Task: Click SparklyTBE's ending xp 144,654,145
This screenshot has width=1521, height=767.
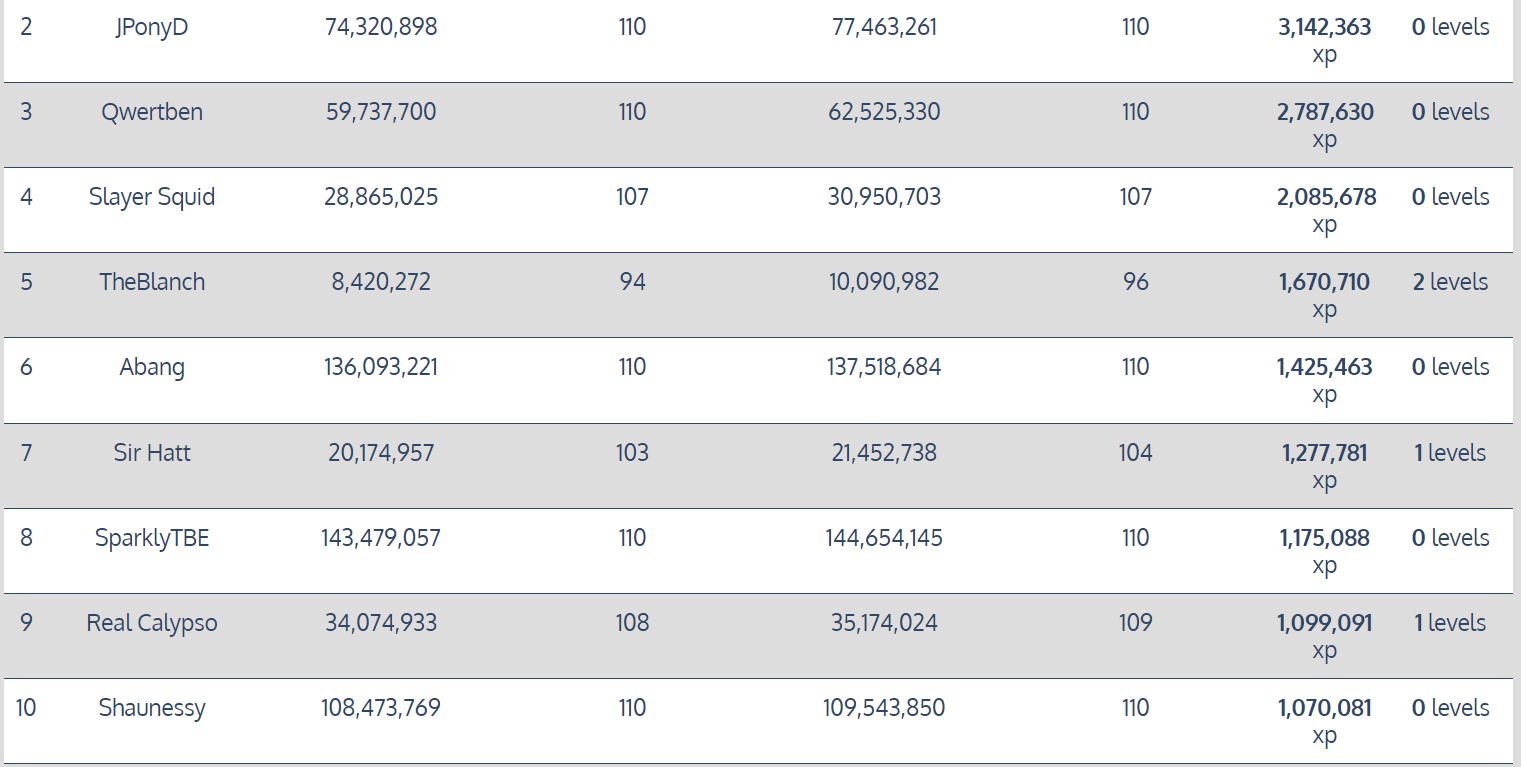Action: pos(884,538)
